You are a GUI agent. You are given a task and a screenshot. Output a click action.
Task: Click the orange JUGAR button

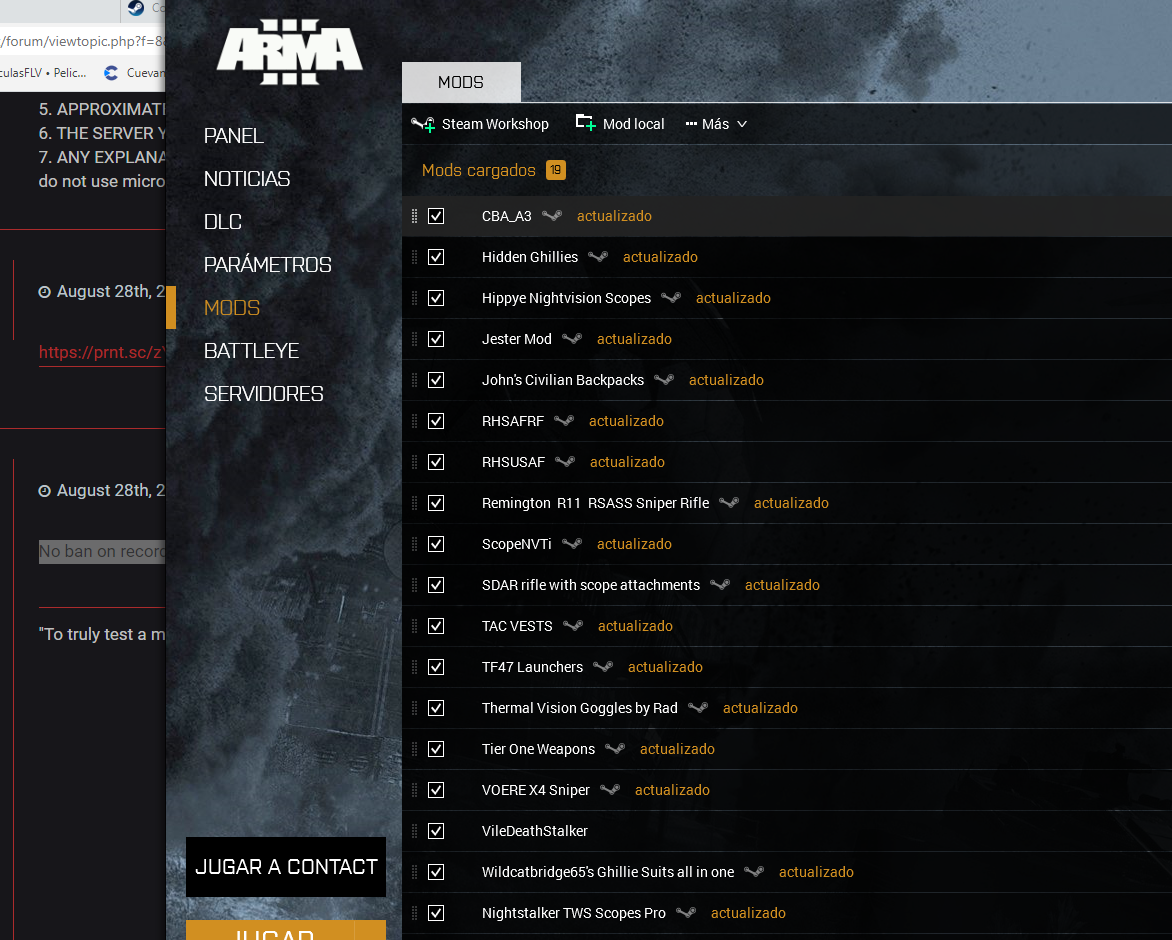pyautogui.click(x=286, y=930)
